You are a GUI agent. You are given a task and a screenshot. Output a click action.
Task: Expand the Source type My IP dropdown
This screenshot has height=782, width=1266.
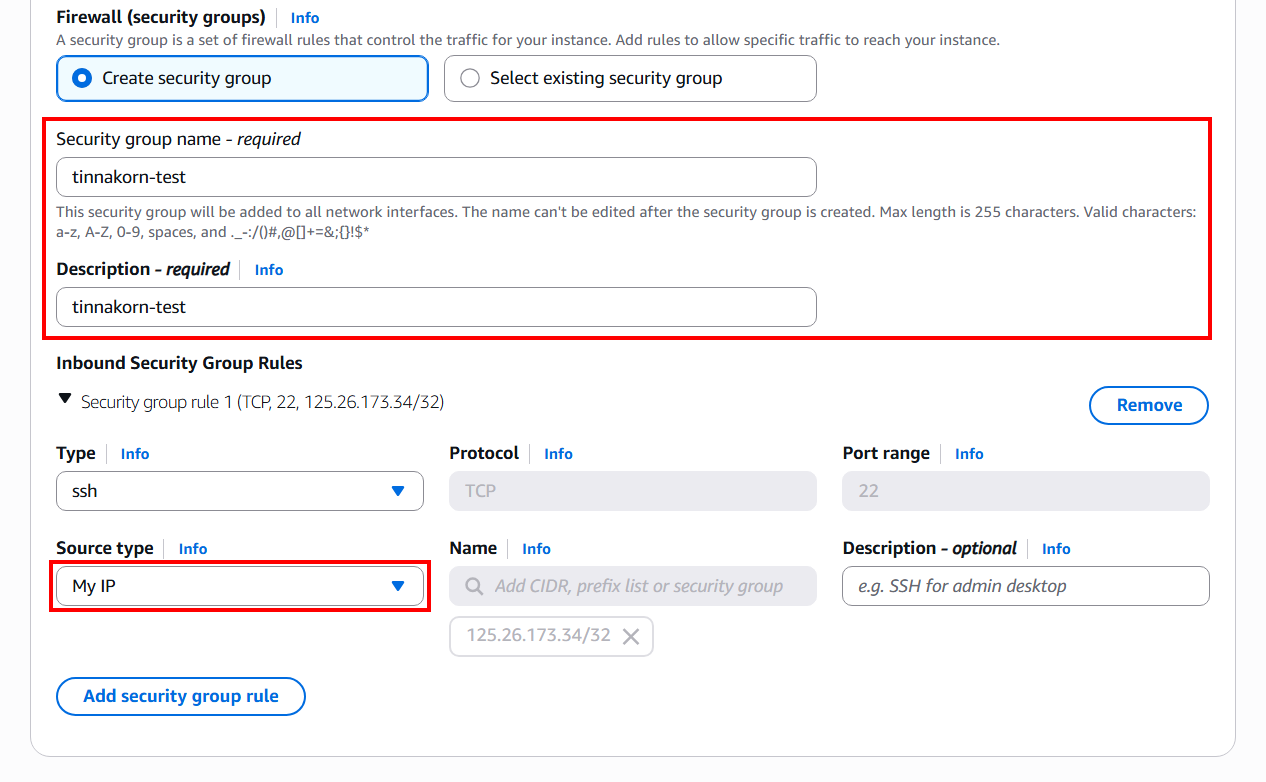click(240, 586)
